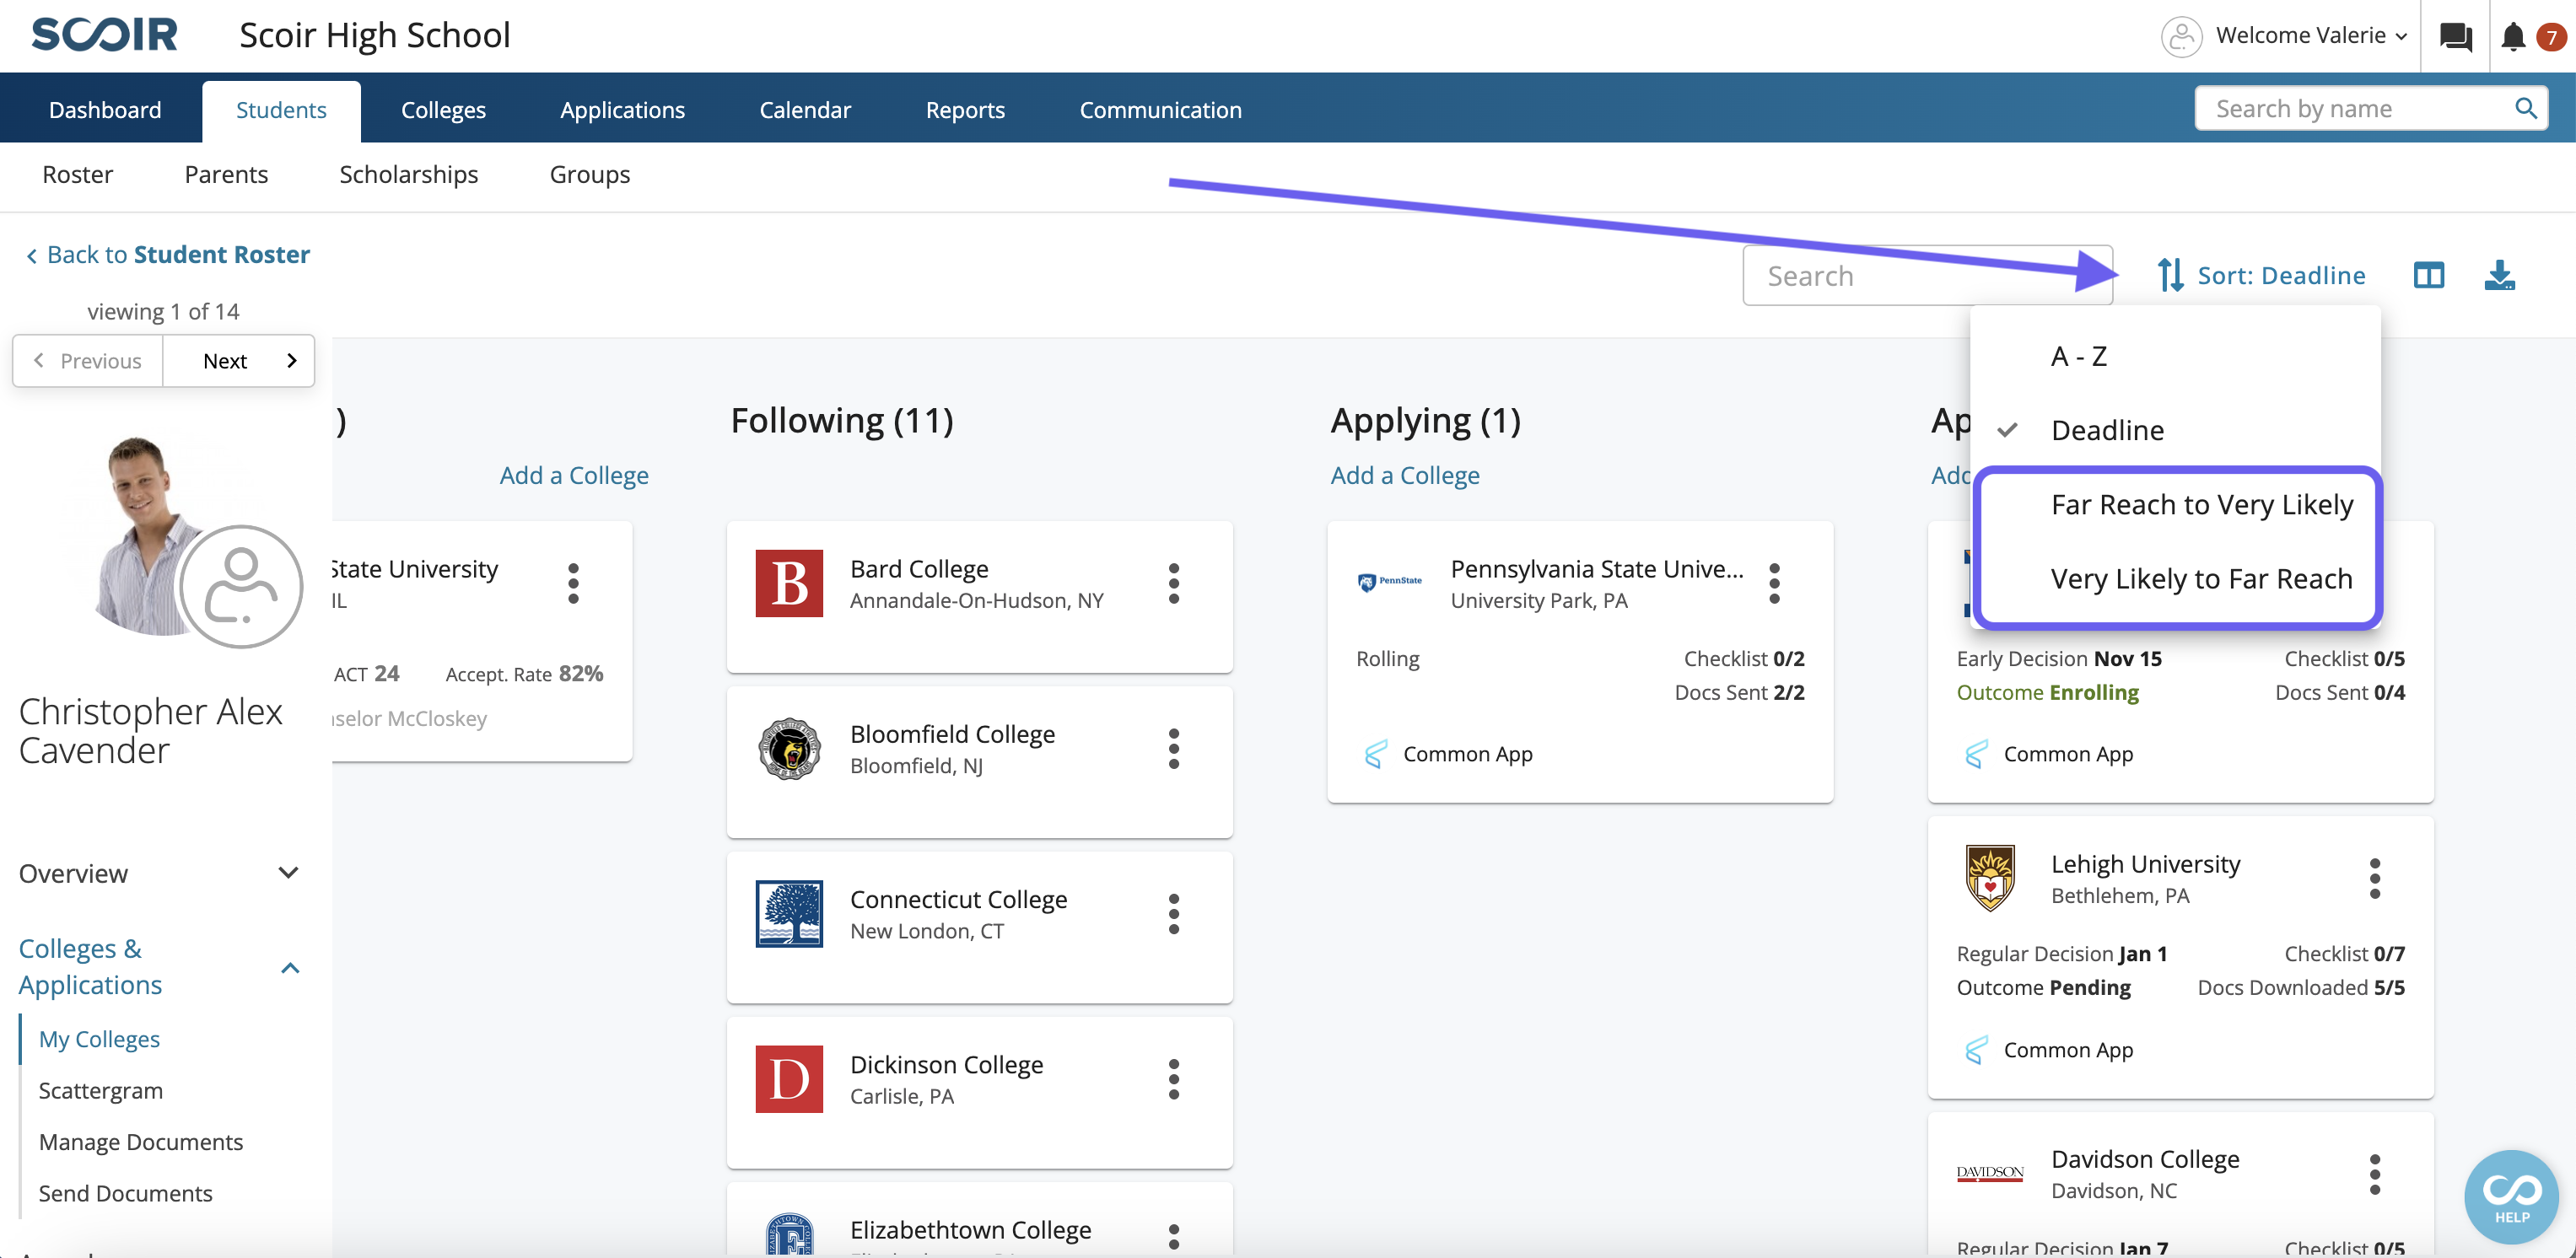Open Parents sub-tab
This screenshot has height=1258, width=2576.
point(226,175)
